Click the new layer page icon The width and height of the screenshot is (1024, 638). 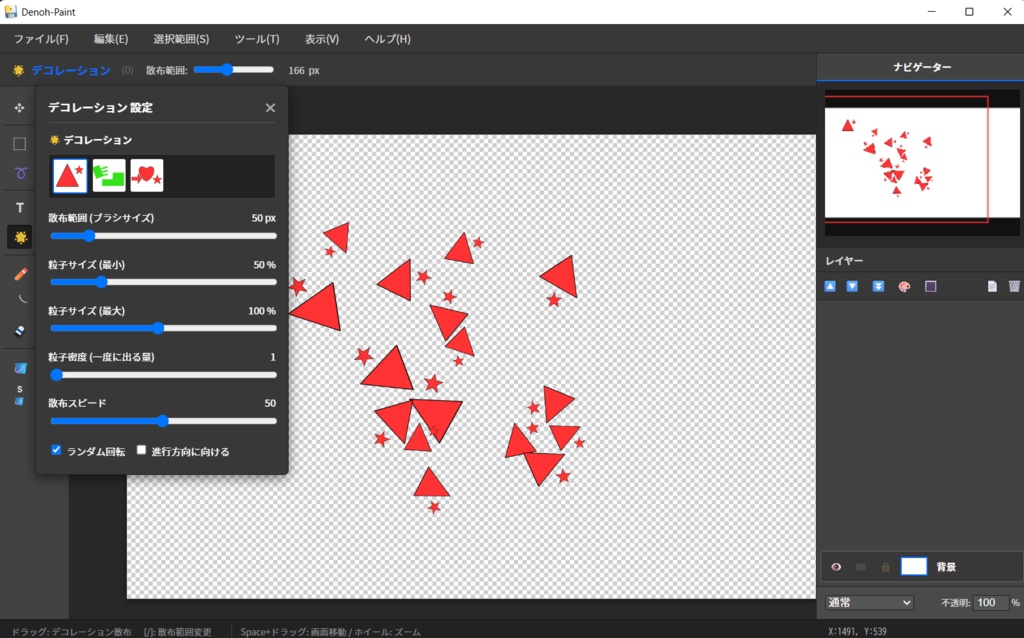(x=992, y=286)
